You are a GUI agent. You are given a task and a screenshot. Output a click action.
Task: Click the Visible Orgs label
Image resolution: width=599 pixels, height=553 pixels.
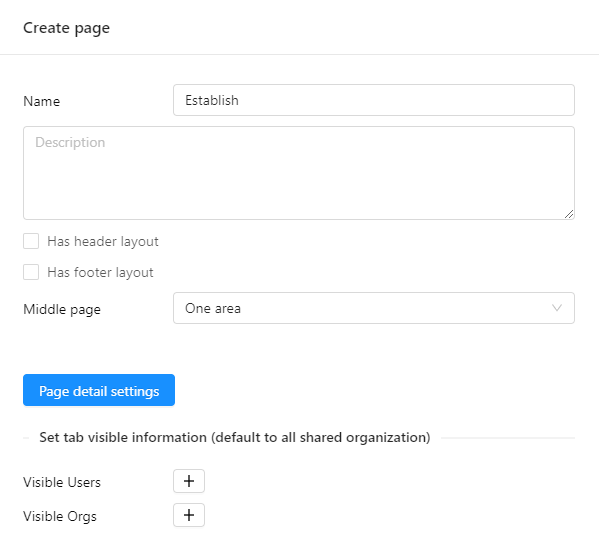pyautogui.click(x=60, y=516)
